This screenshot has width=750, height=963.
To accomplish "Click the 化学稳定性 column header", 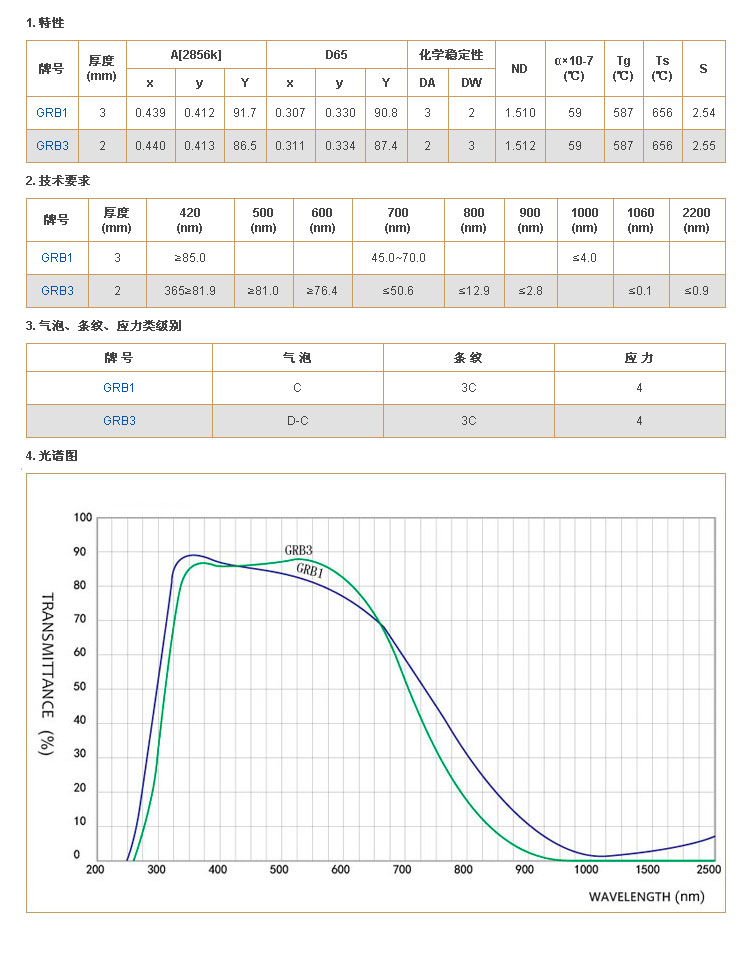I will point(451,55).
